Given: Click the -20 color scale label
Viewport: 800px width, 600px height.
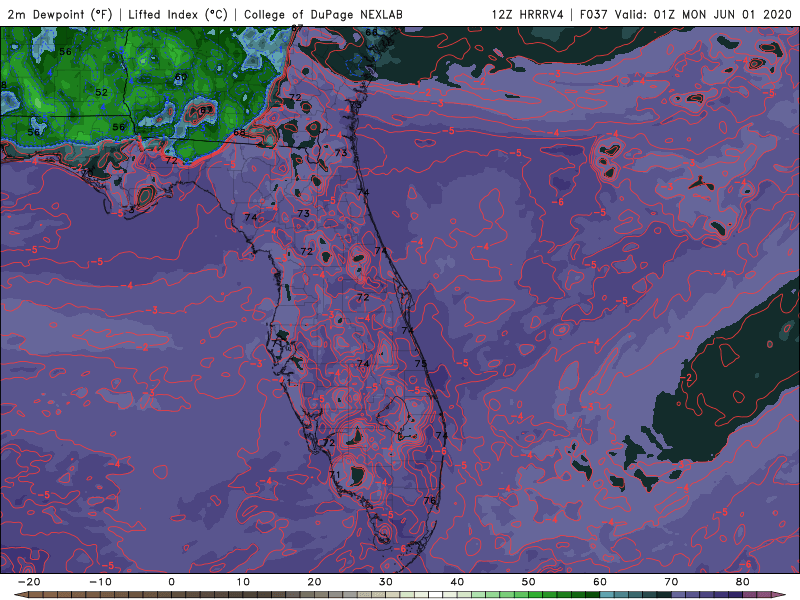Looking at the screenshot, I should (29, 582).
